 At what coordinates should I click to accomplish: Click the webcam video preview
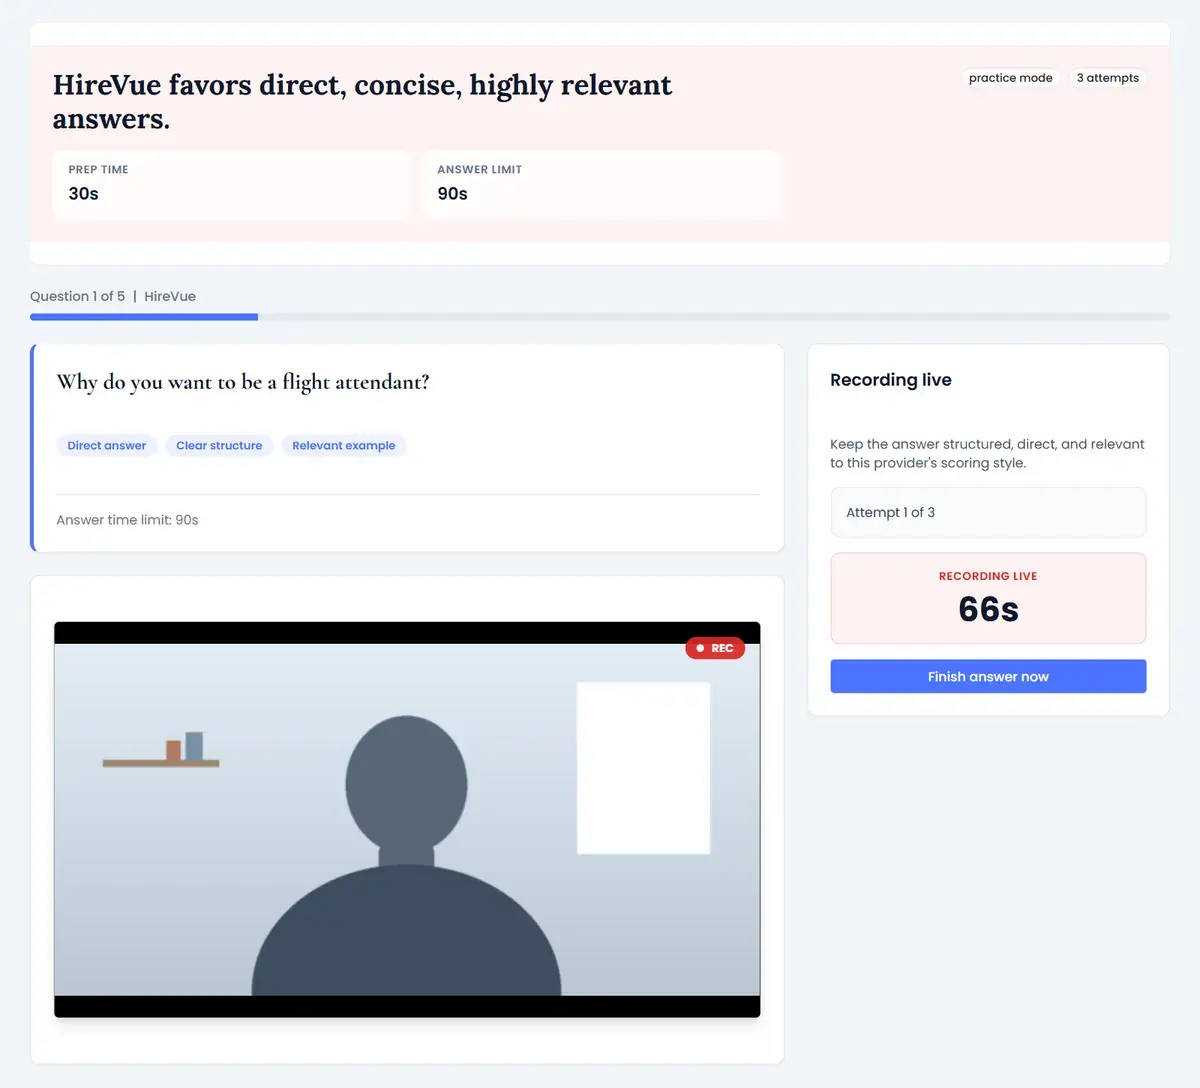[407, 819]
